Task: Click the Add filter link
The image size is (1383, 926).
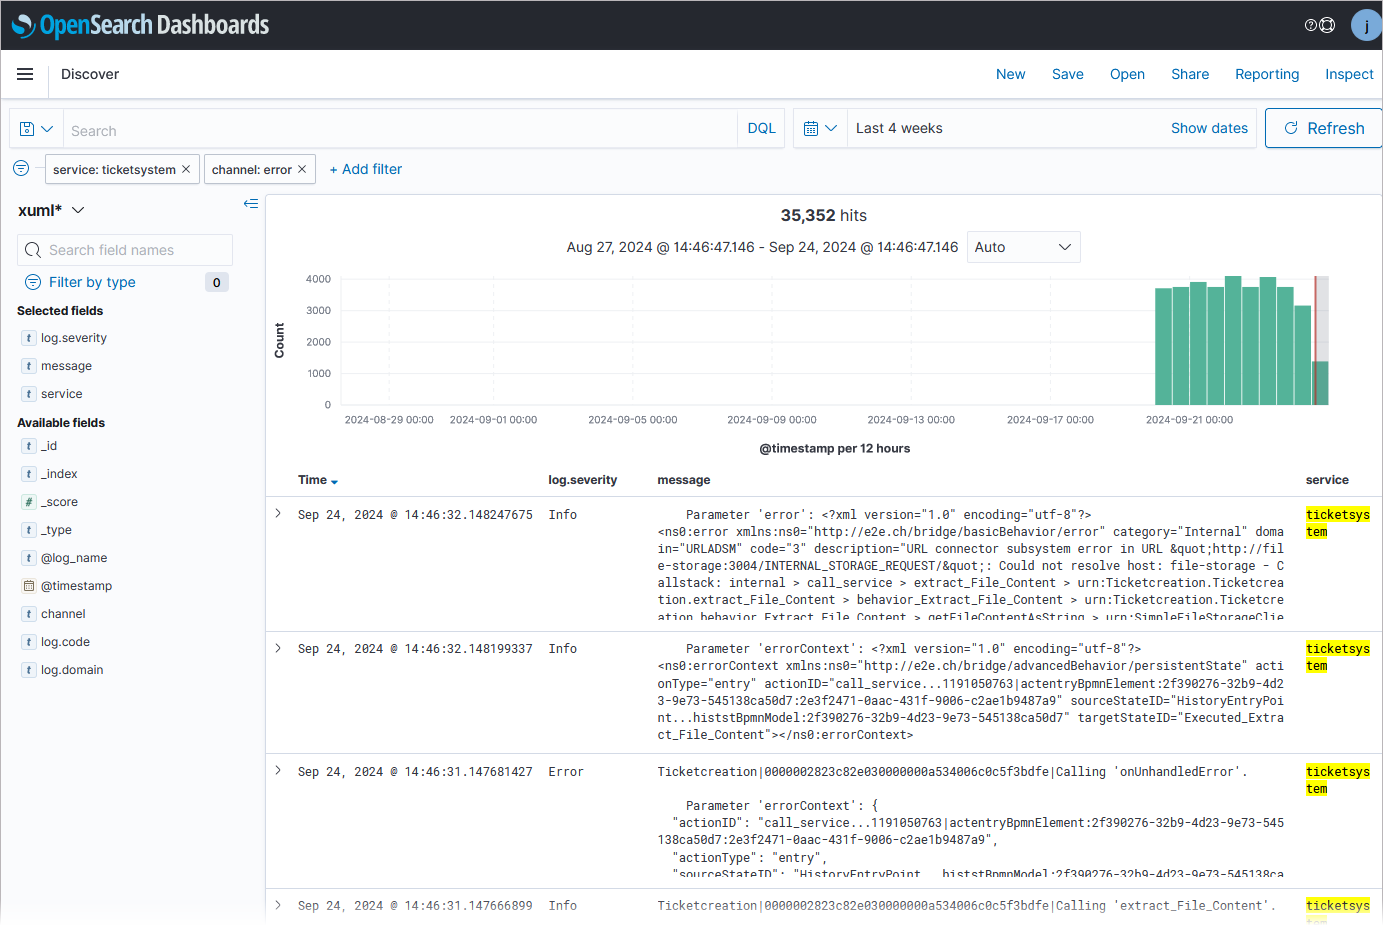Action: 366,169
